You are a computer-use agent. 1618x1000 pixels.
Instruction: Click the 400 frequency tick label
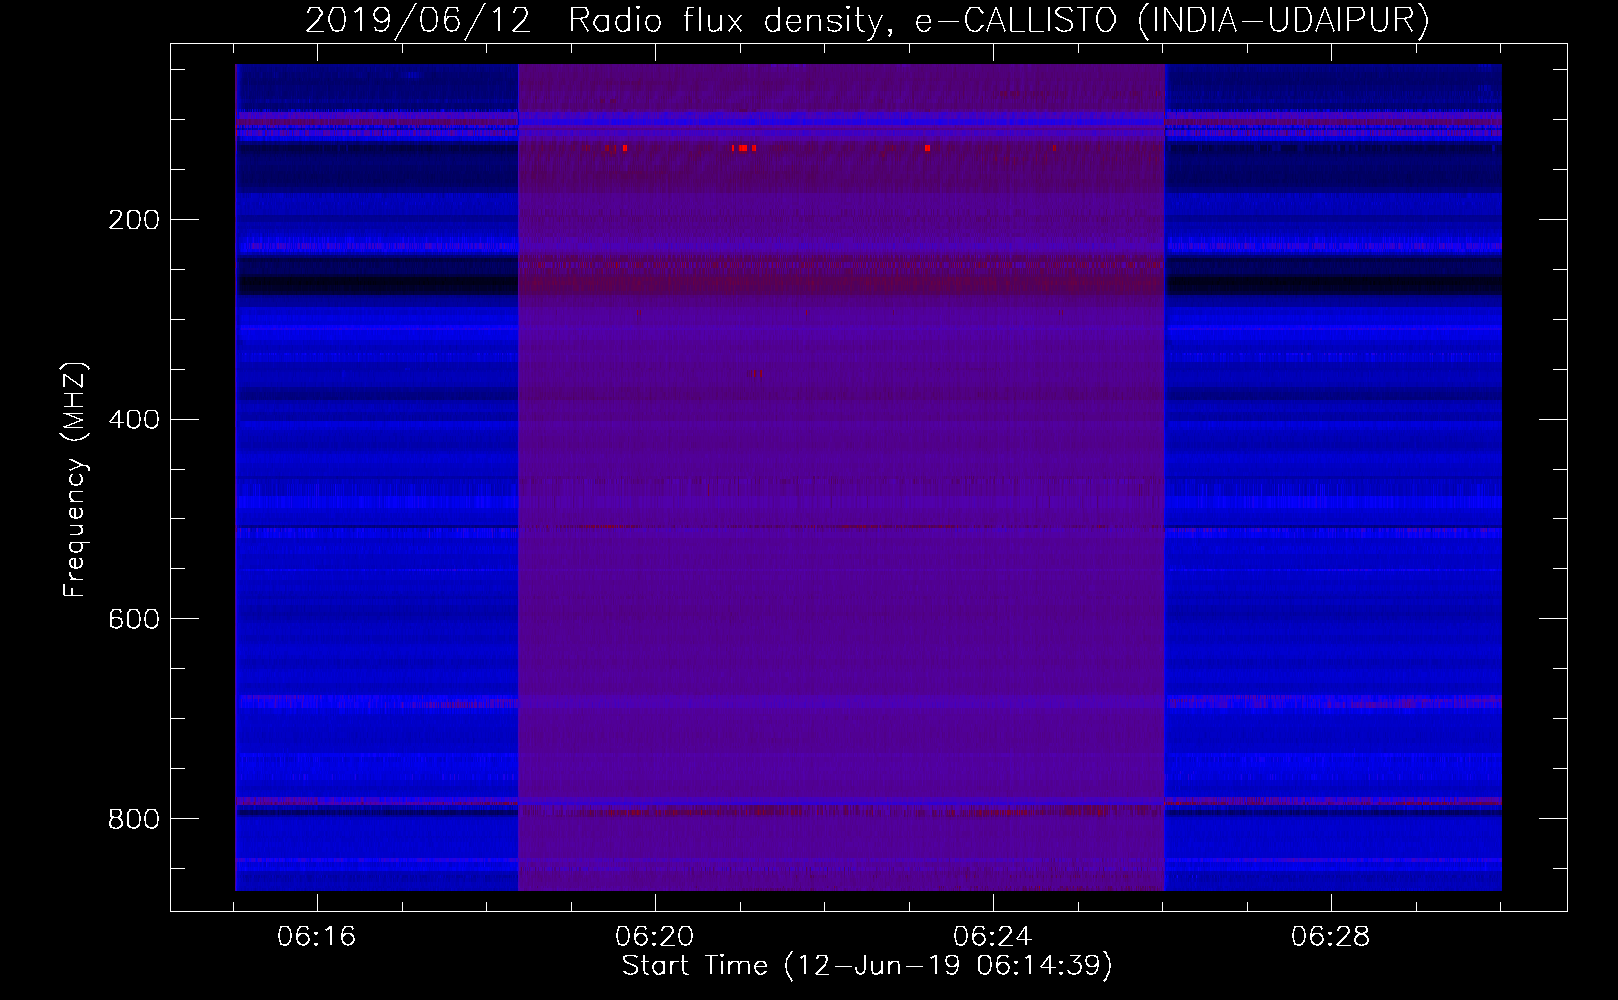pos(134,420)
